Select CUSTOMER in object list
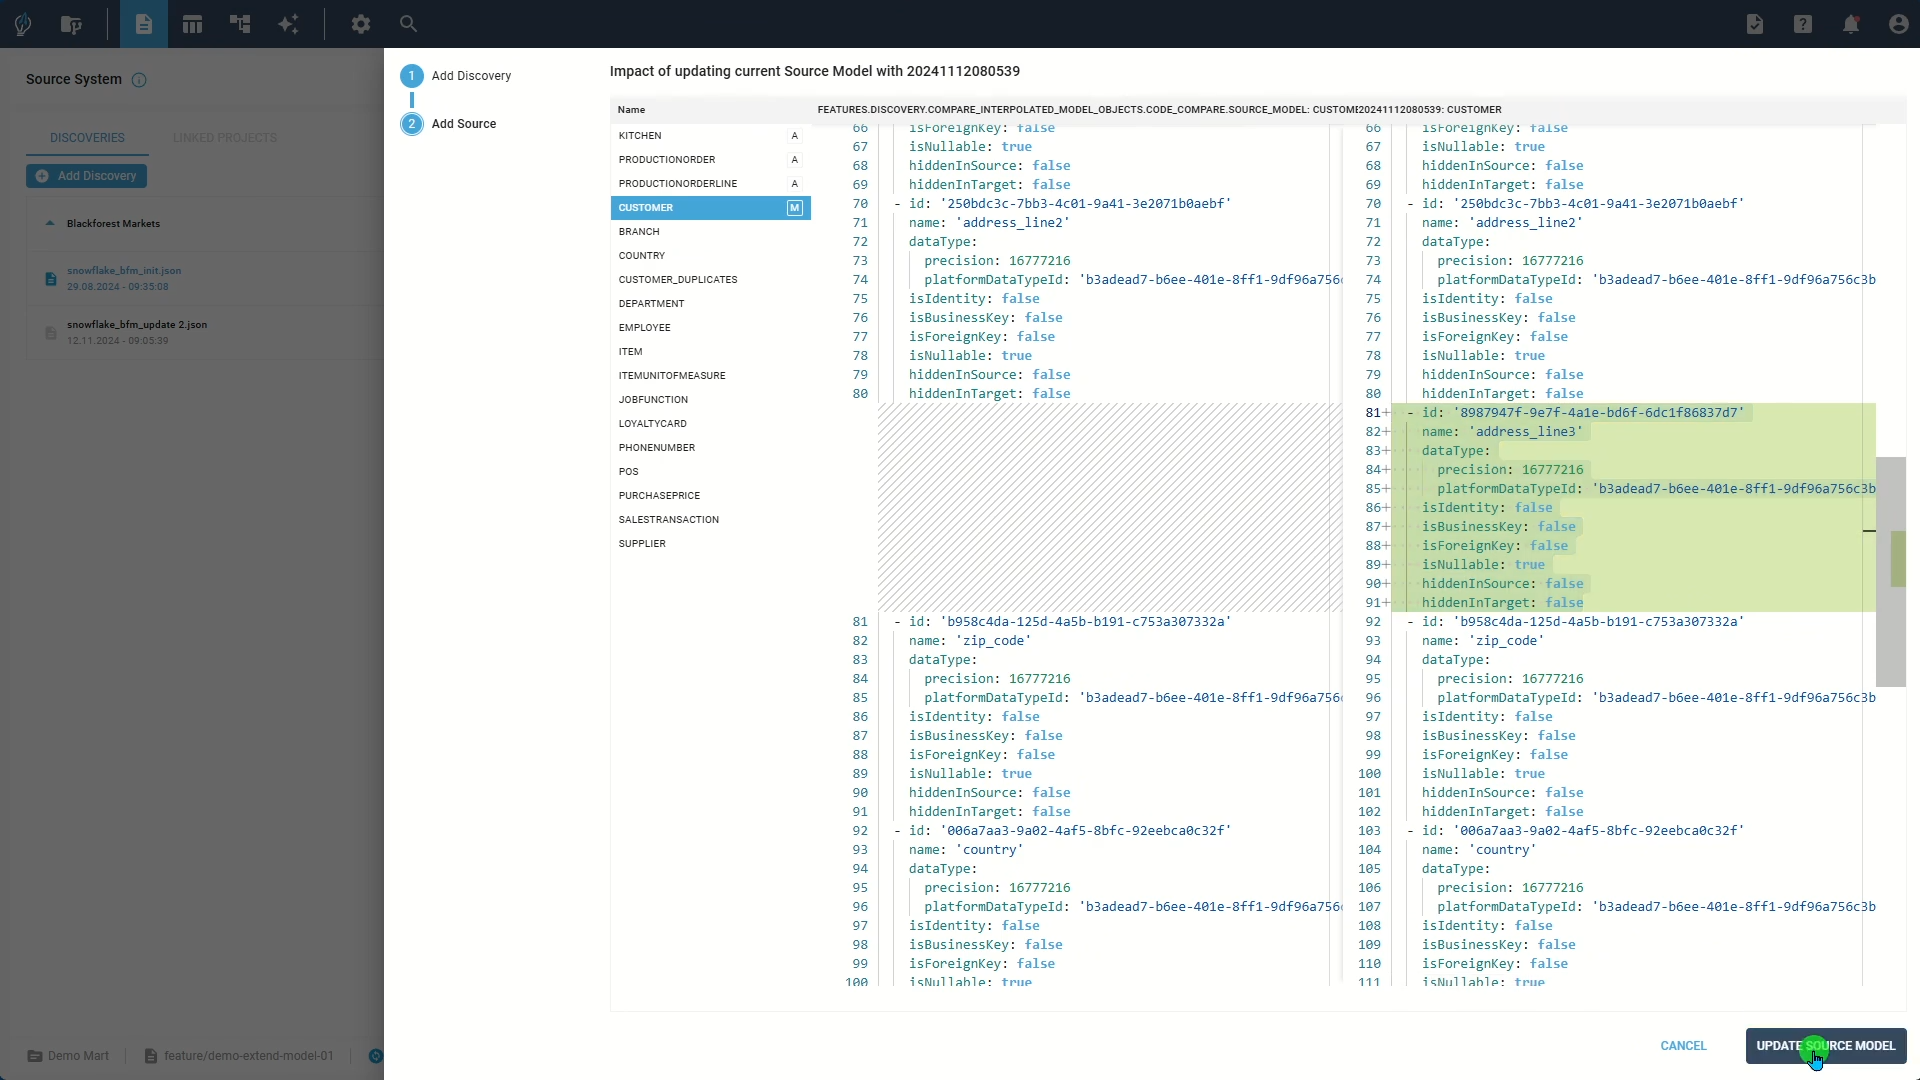Image resolution: width=1920 pixels, height=1080 pixels. click(x=711, y=208)
